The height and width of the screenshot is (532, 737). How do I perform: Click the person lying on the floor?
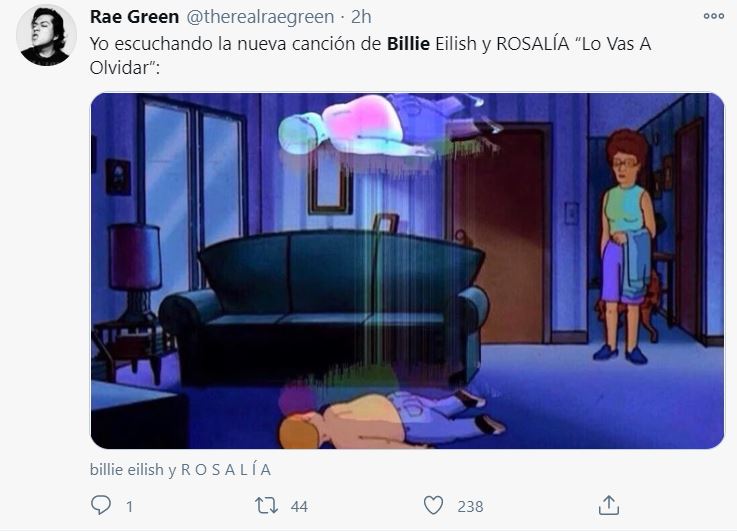[x=392, y=418]
